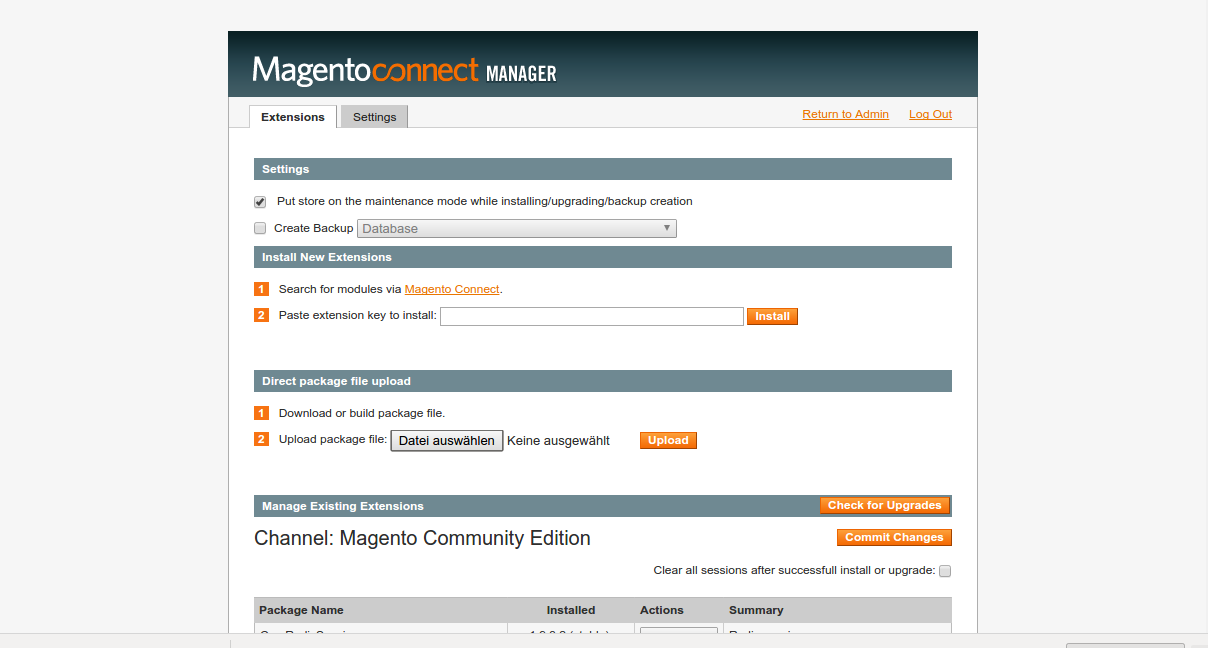Click the Keine ausgewählt file status text
The image size is (1208, 648).
click(558, 441)
